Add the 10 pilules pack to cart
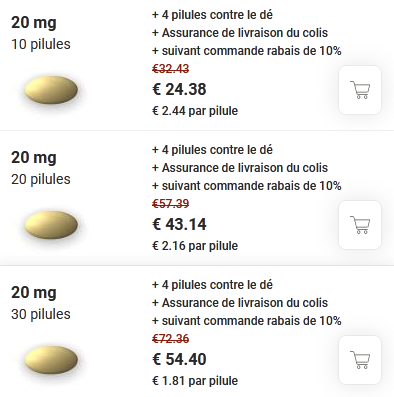The image size is (394, 397). 360,90
